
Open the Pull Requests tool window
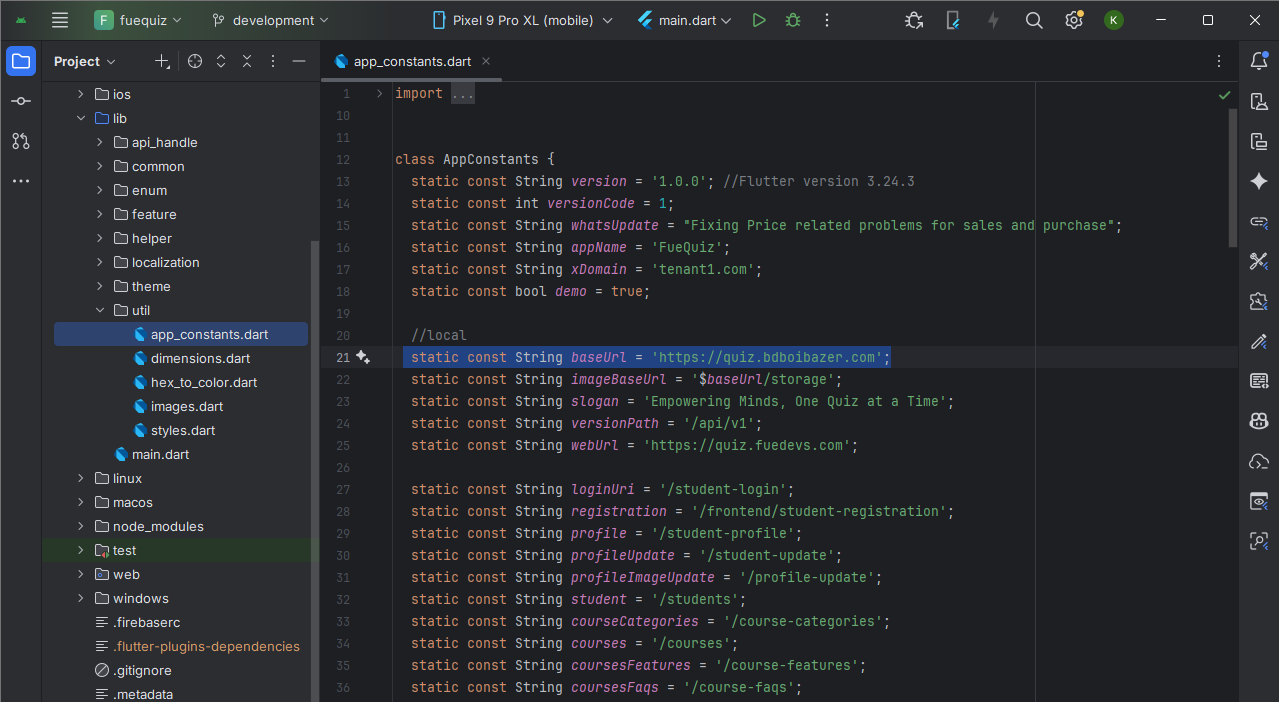(x=21, y=141)
